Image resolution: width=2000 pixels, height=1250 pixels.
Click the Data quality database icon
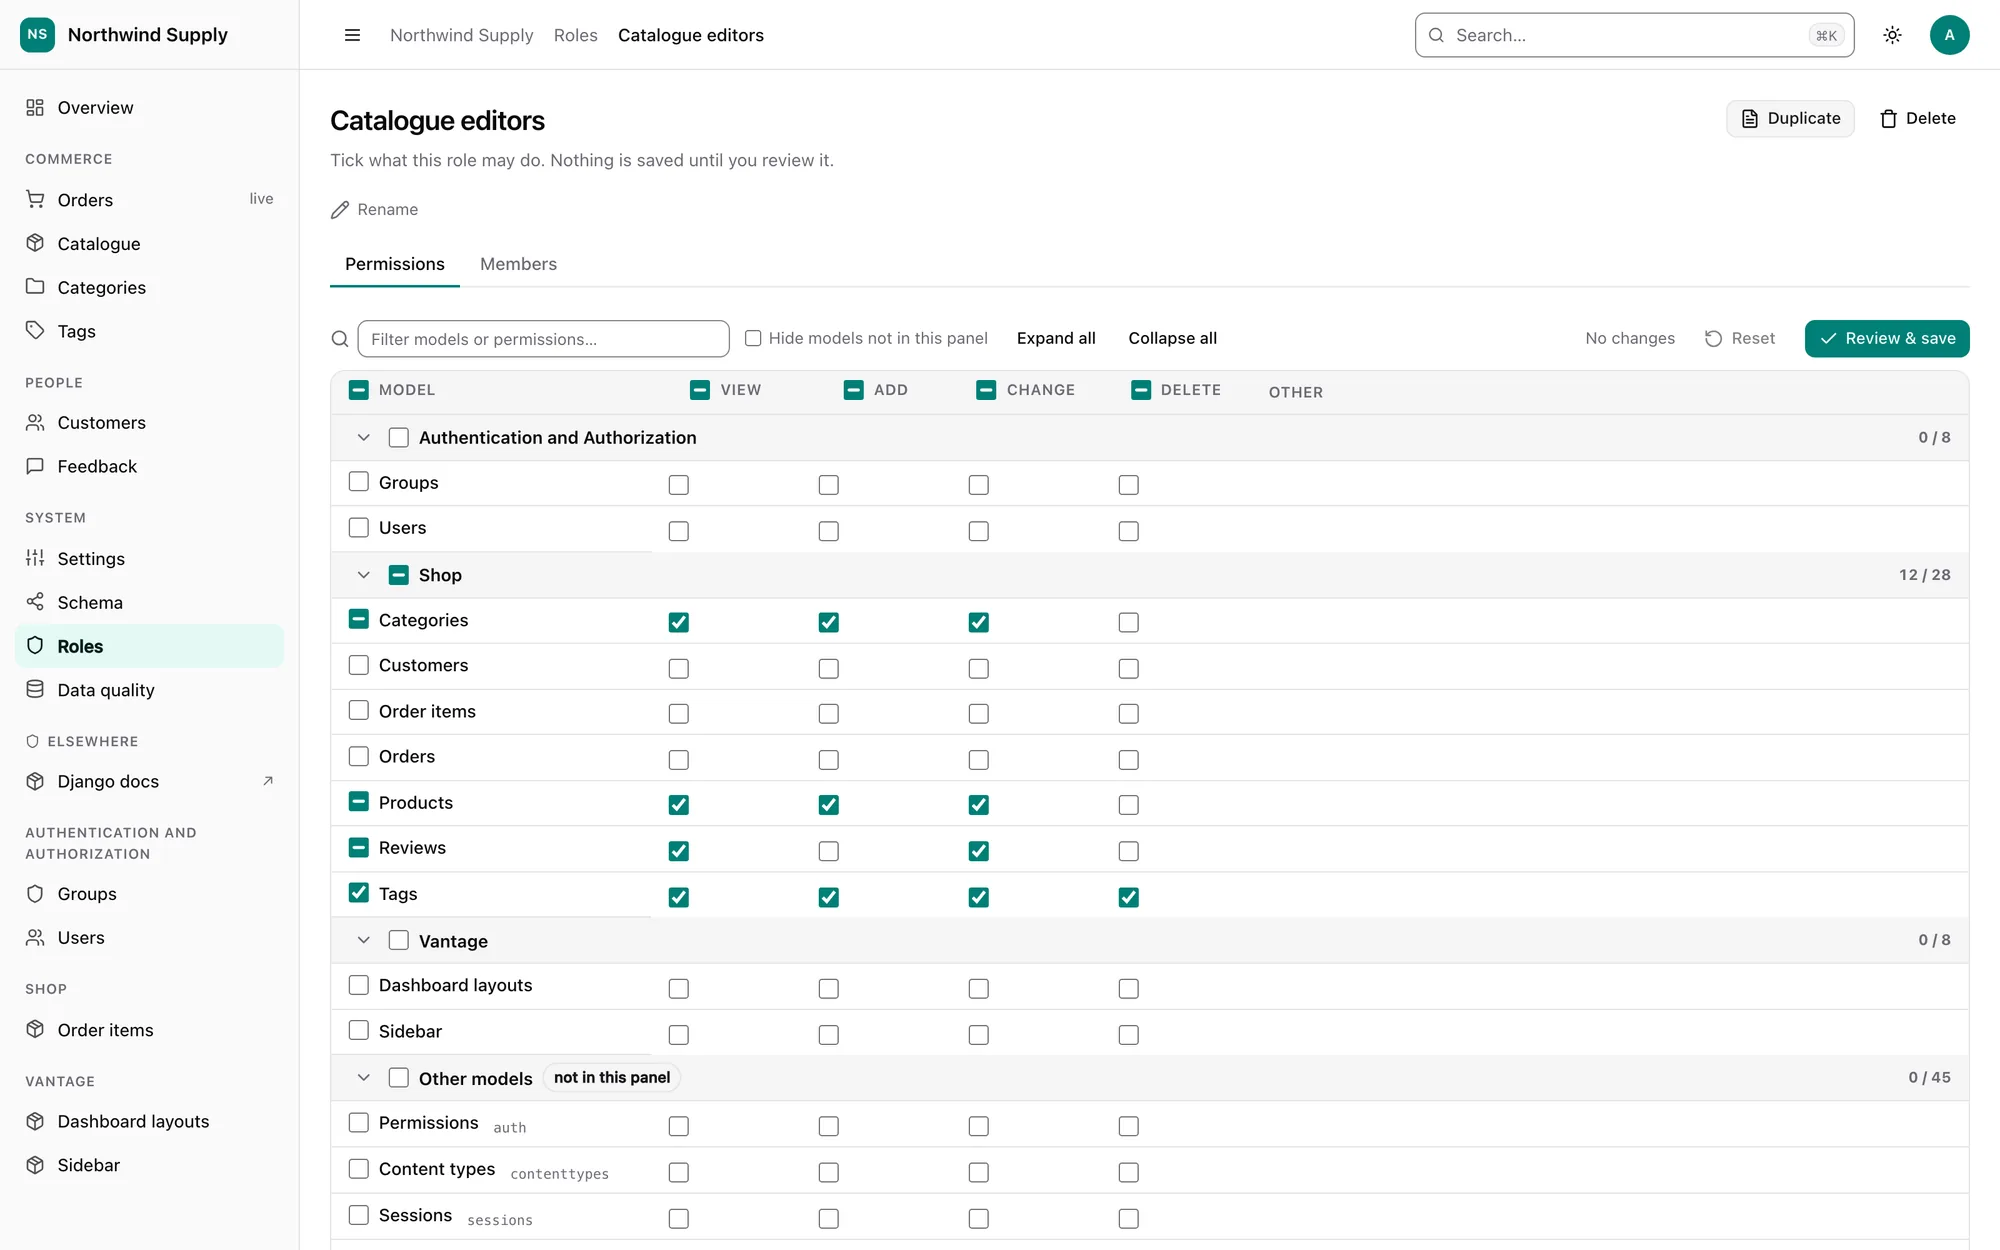pos(35,689)
